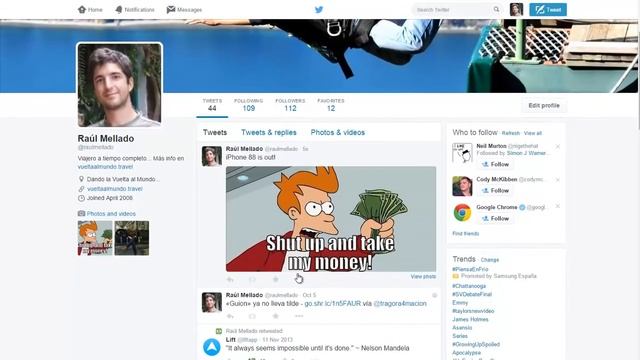Click avatar on the iPhone 88 tweet
The height and width of the screenshot is (360, 640).
point(212,156)
